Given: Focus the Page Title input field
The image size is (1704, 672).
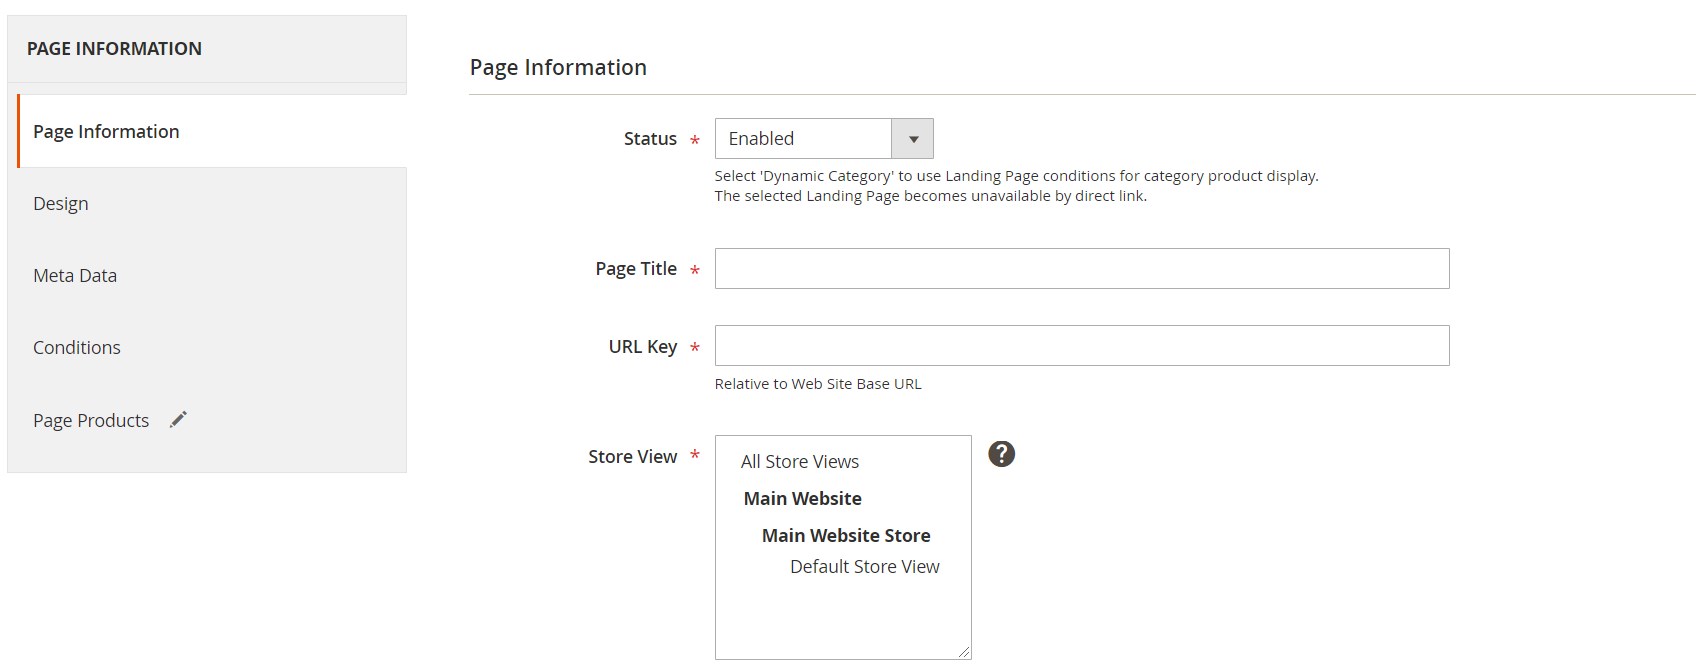Looking at the screenshot, I should pos(1082,269).
